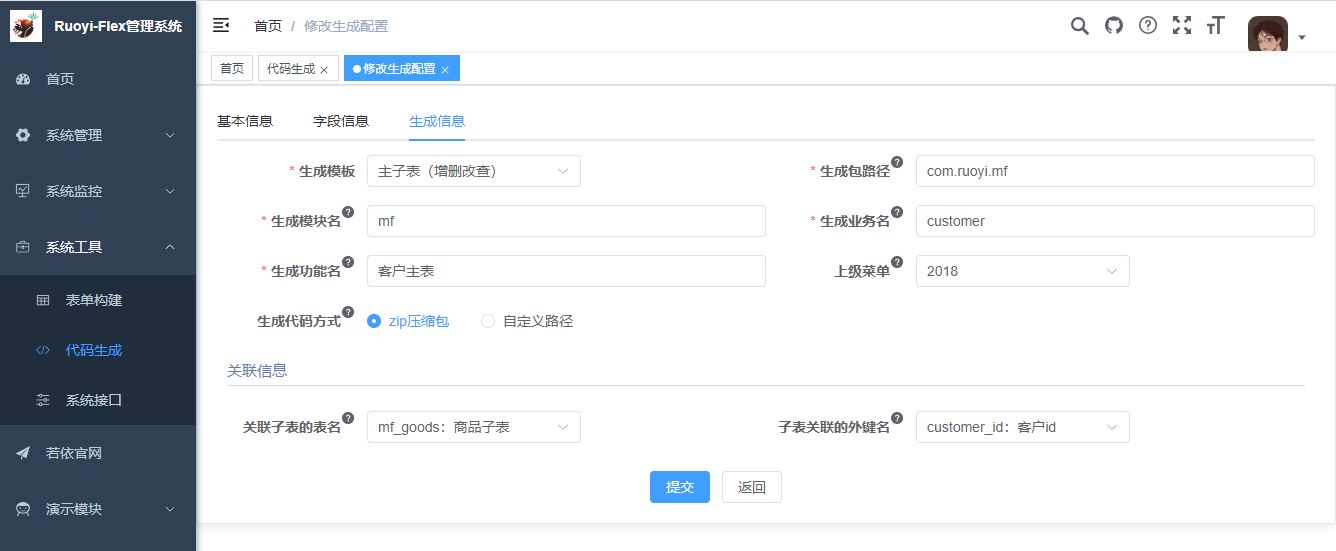1336x551 pixels.
Task: Open 表单构建 in the sidebar
Action: pos(98,300)
